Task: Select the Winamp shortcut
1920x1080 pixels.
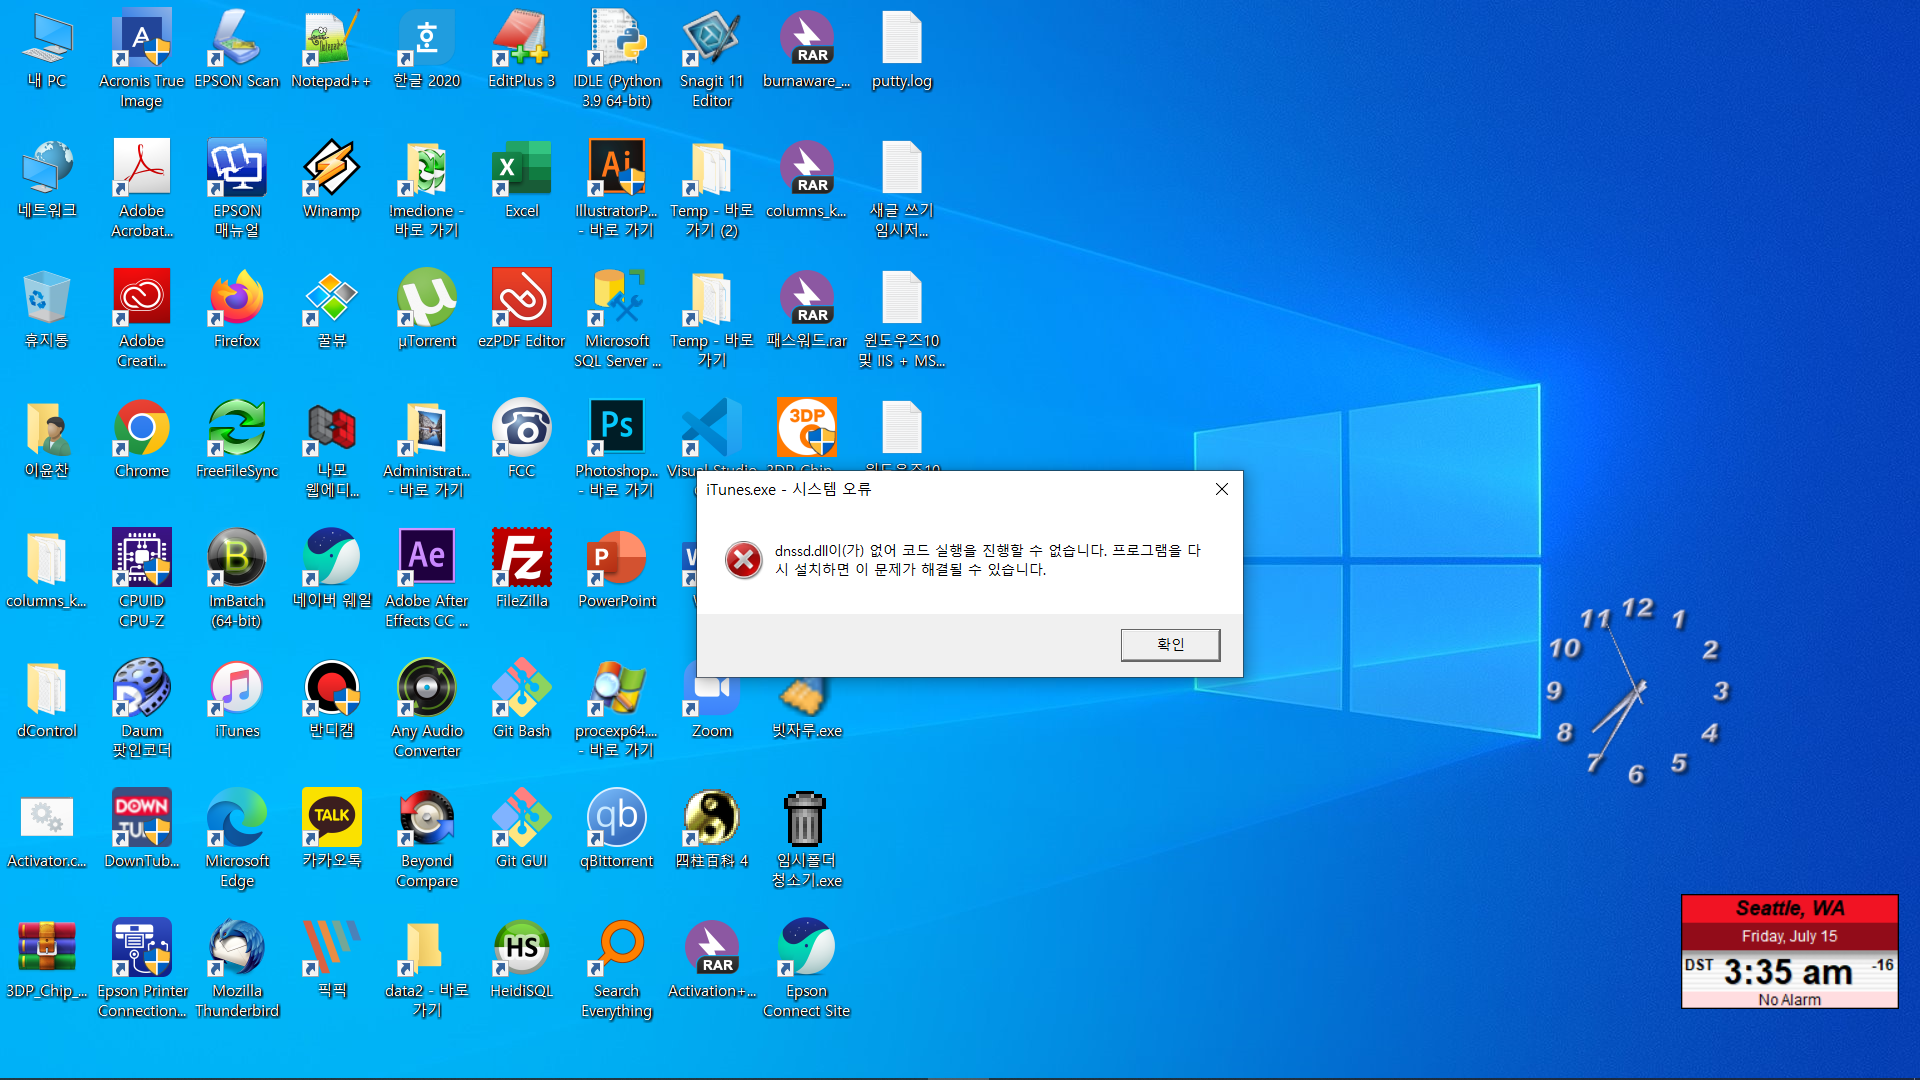Action: point(331,181)
